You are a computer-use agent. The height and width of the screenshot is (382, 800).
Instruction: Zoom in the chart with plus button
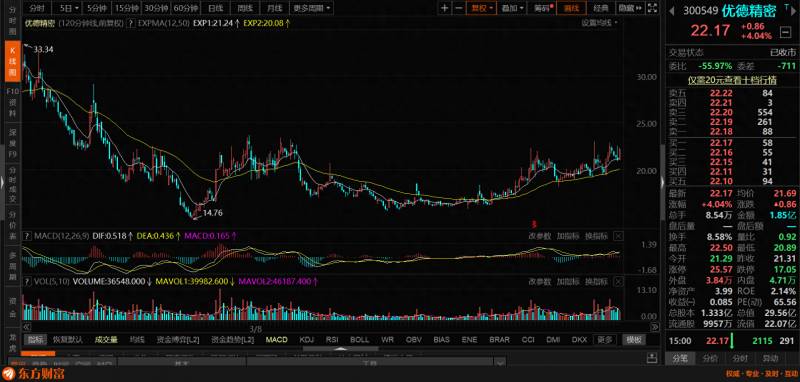445,8
